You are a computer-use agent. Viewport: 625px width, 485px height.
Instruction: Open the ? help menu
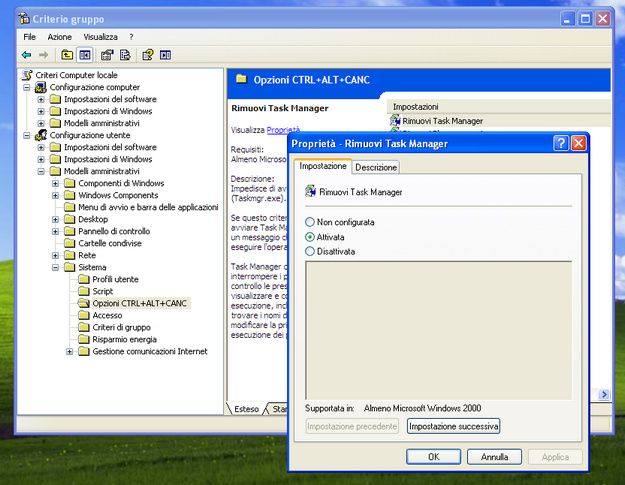131,37
